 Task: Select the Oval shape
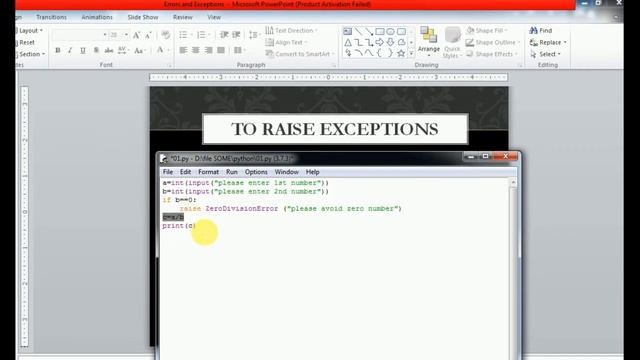pyautogui.click(x=390, y=31)
